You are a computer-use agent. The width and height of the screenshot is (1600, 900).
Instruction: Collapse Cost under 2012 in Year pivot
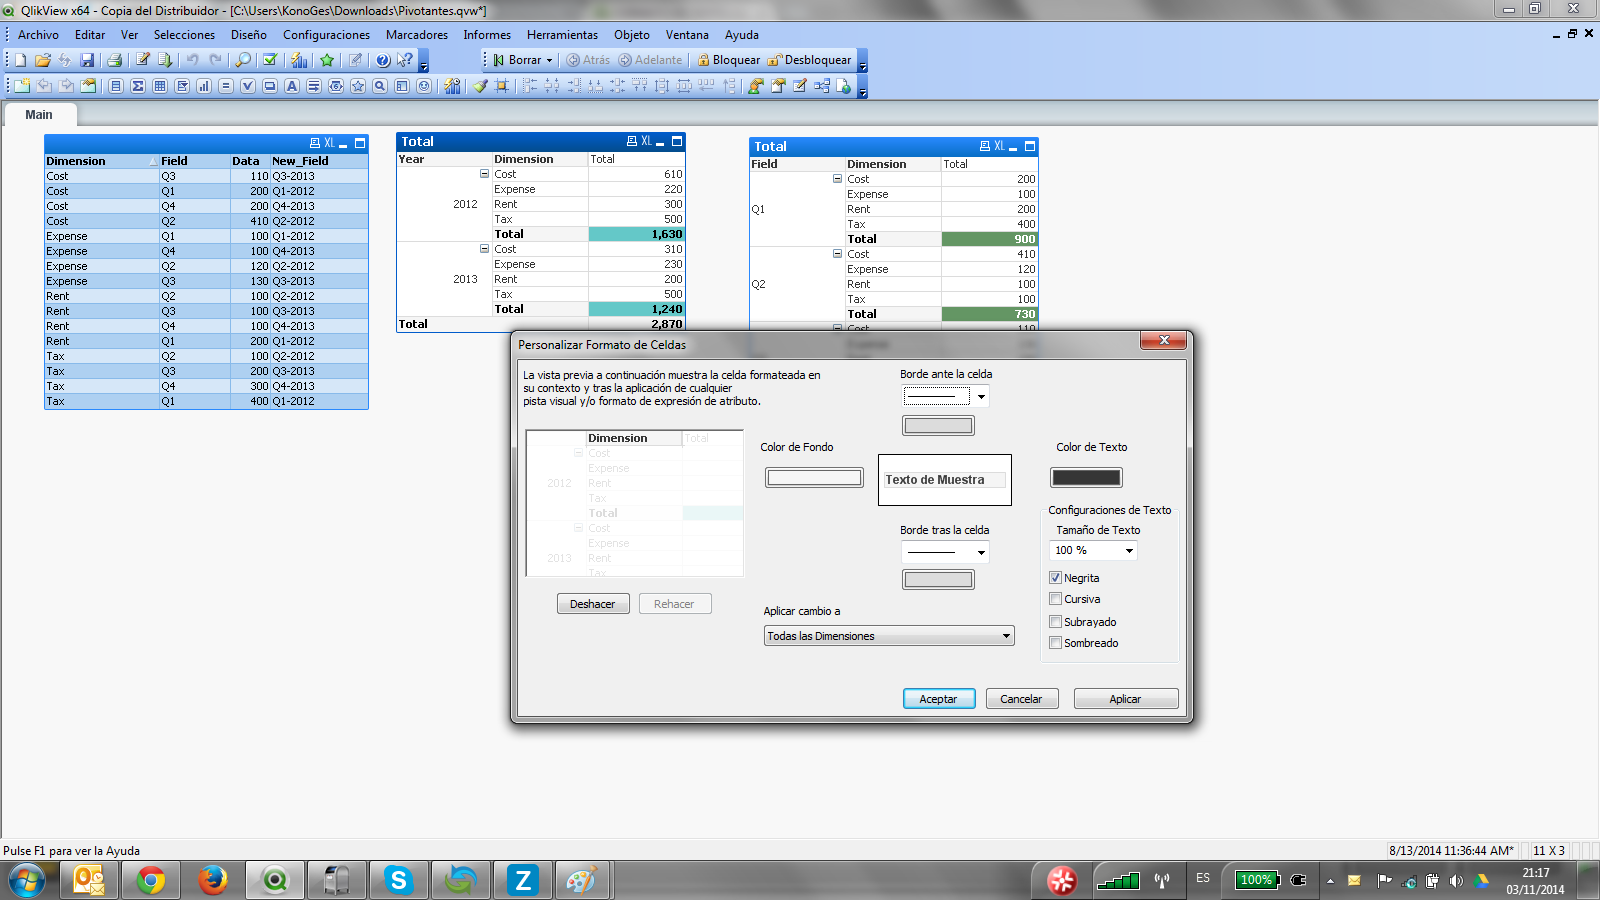point(484,174)
